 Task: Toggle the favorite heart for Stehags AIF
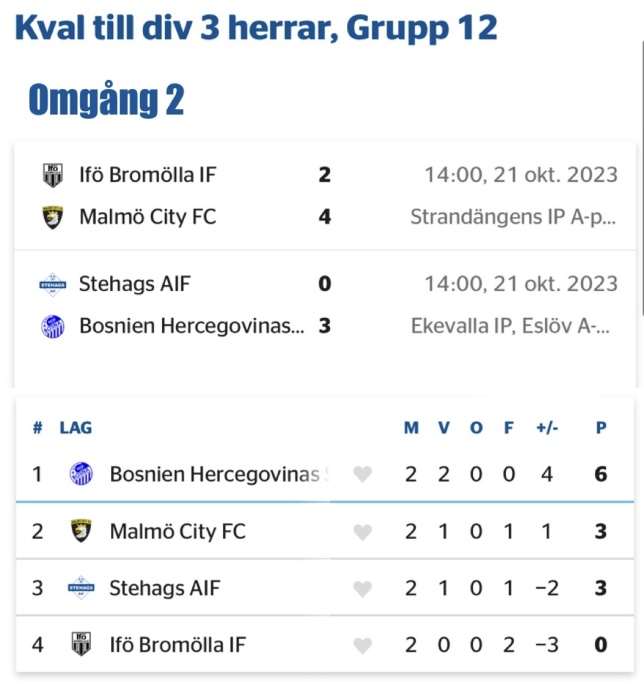pos(362,589)
